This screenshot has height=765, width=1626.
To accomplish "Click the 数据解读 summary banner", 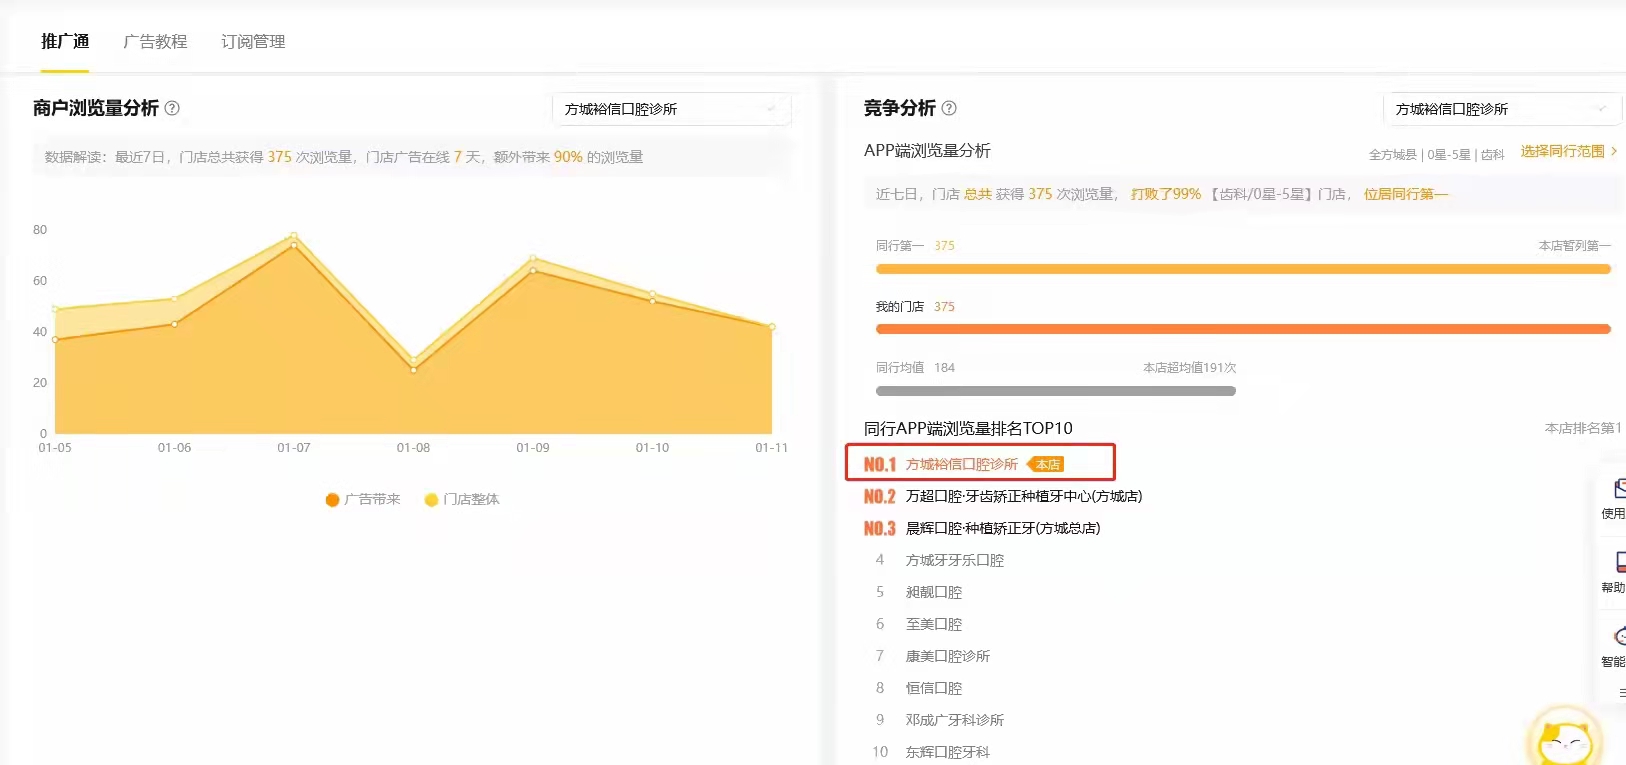I will click(412, 157).
